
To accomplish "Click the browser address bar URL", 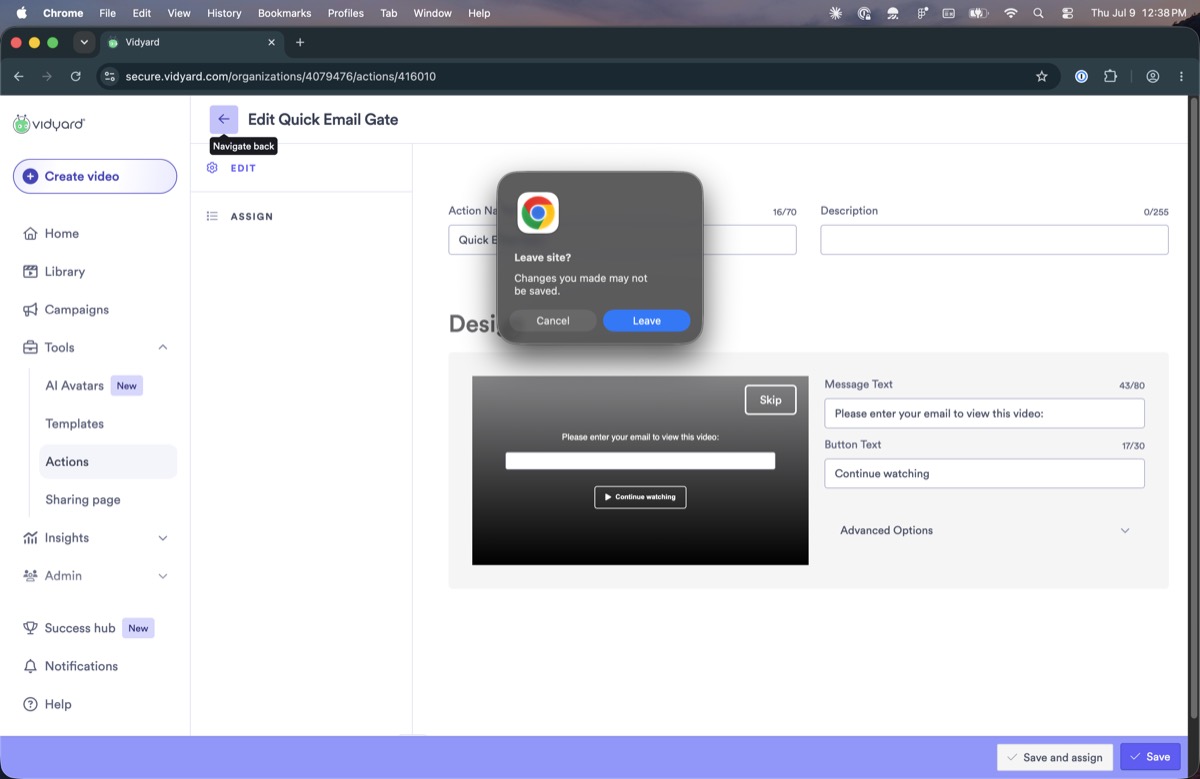I will click(281, 76).
